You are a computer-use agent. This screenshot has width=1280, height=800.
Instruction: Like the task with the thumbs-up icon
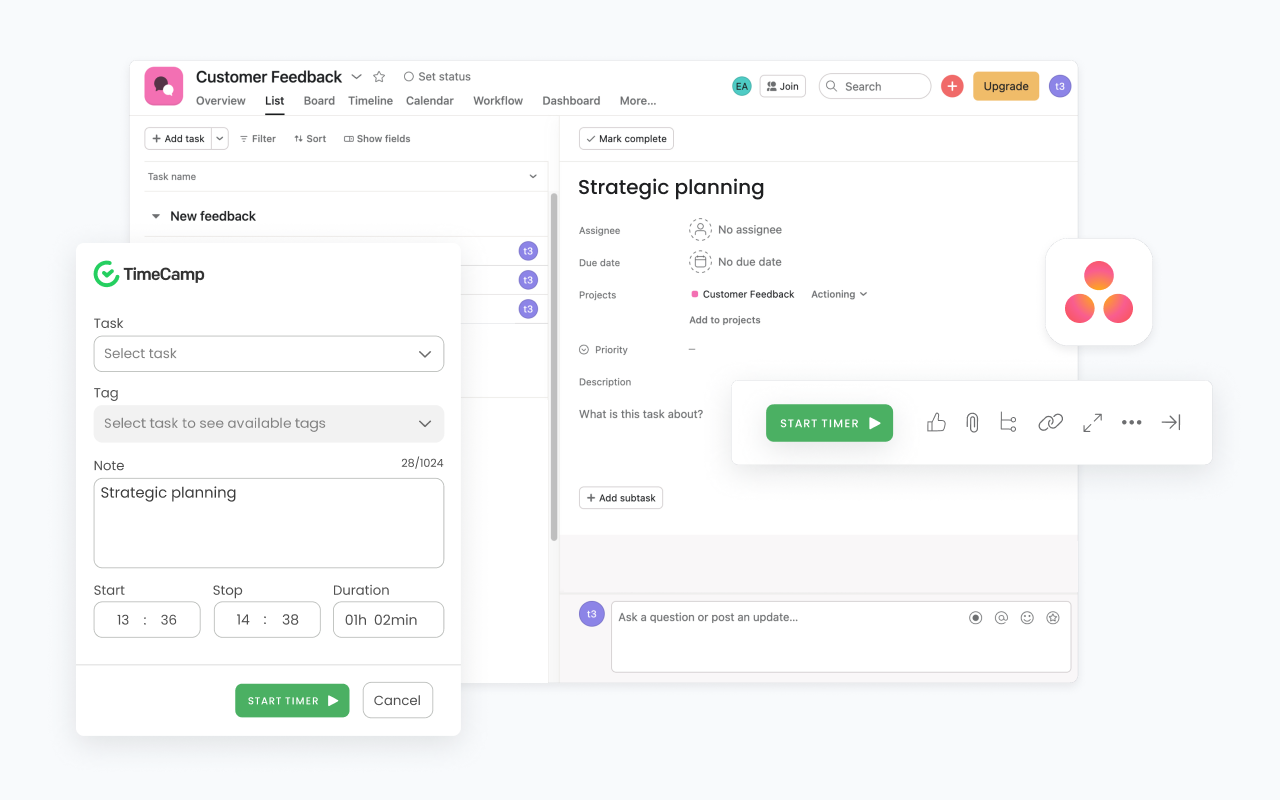pyautogui.click(x=936, y=422)
